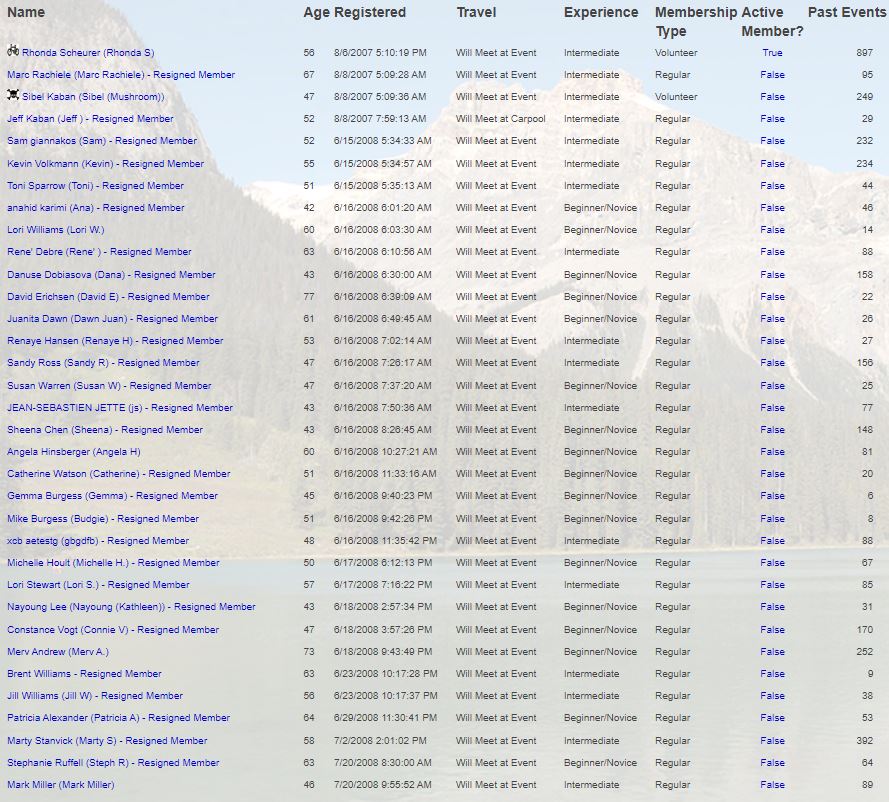Click the False link in Sibel Kaban's row
The image size is (889, 802).
(772, 97)
